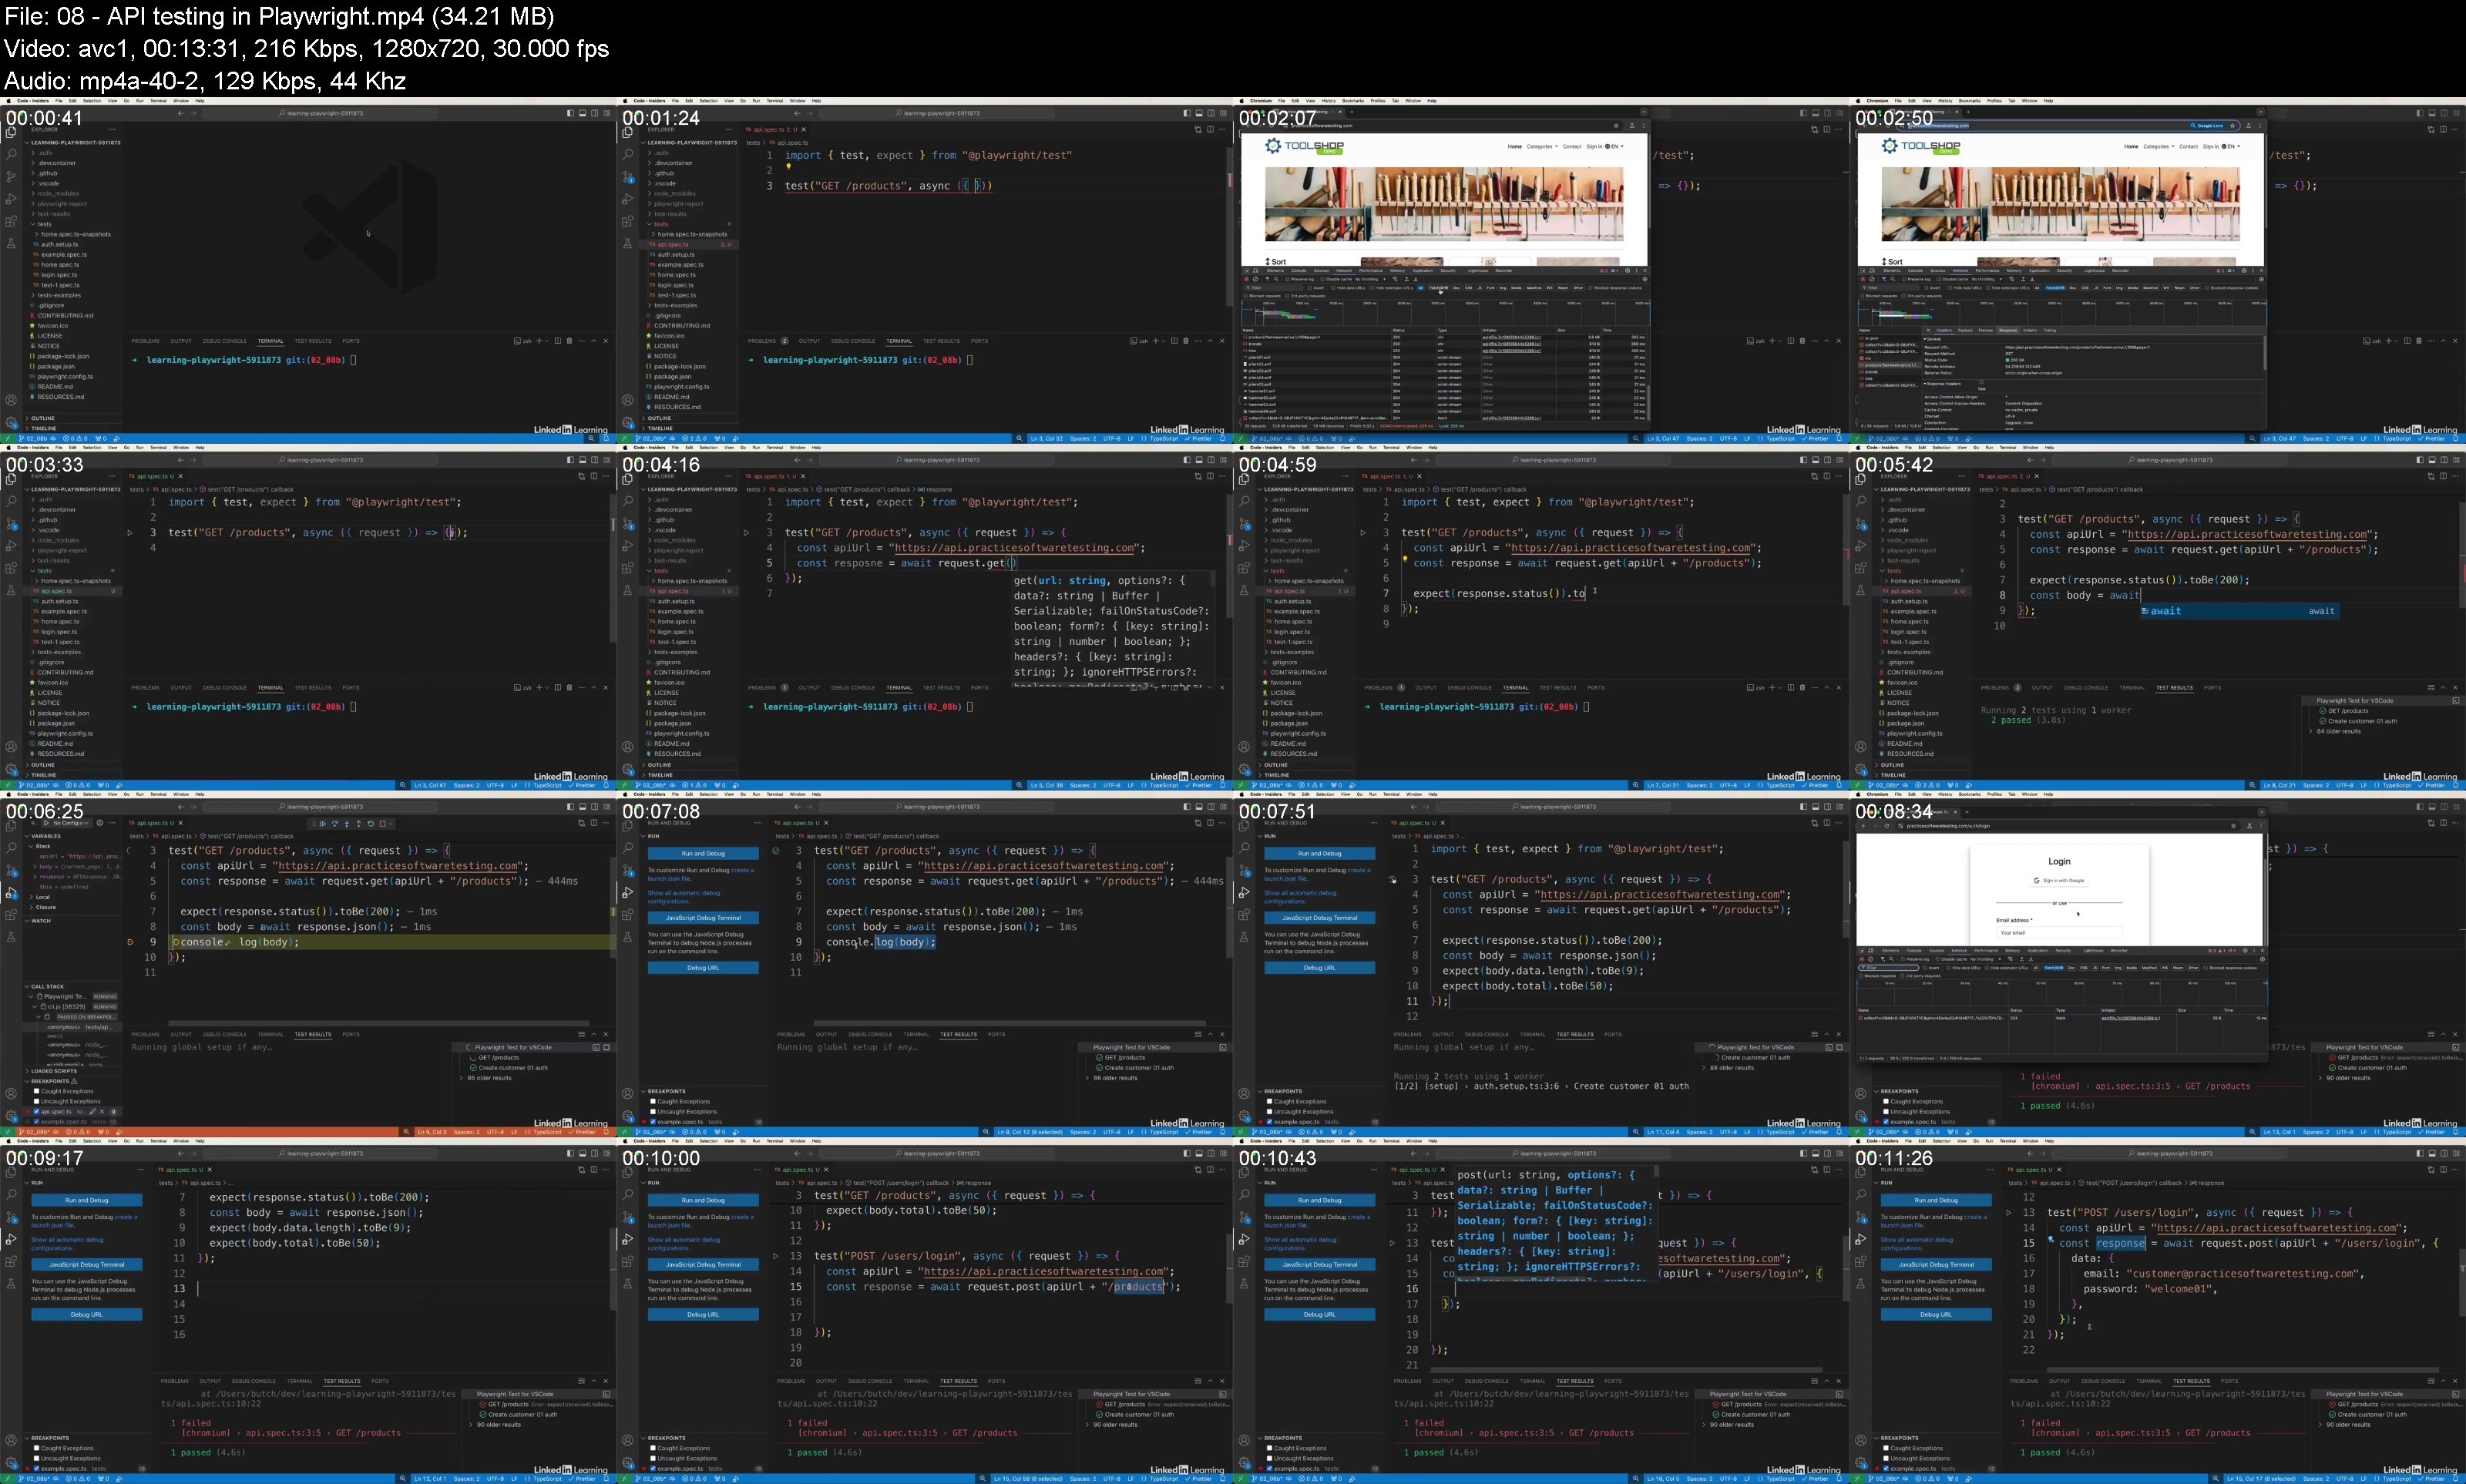The image size is (2466, 1484).
Task: Open Accounts icon in the 00:00:41 frame
Action: pos(11,401)
